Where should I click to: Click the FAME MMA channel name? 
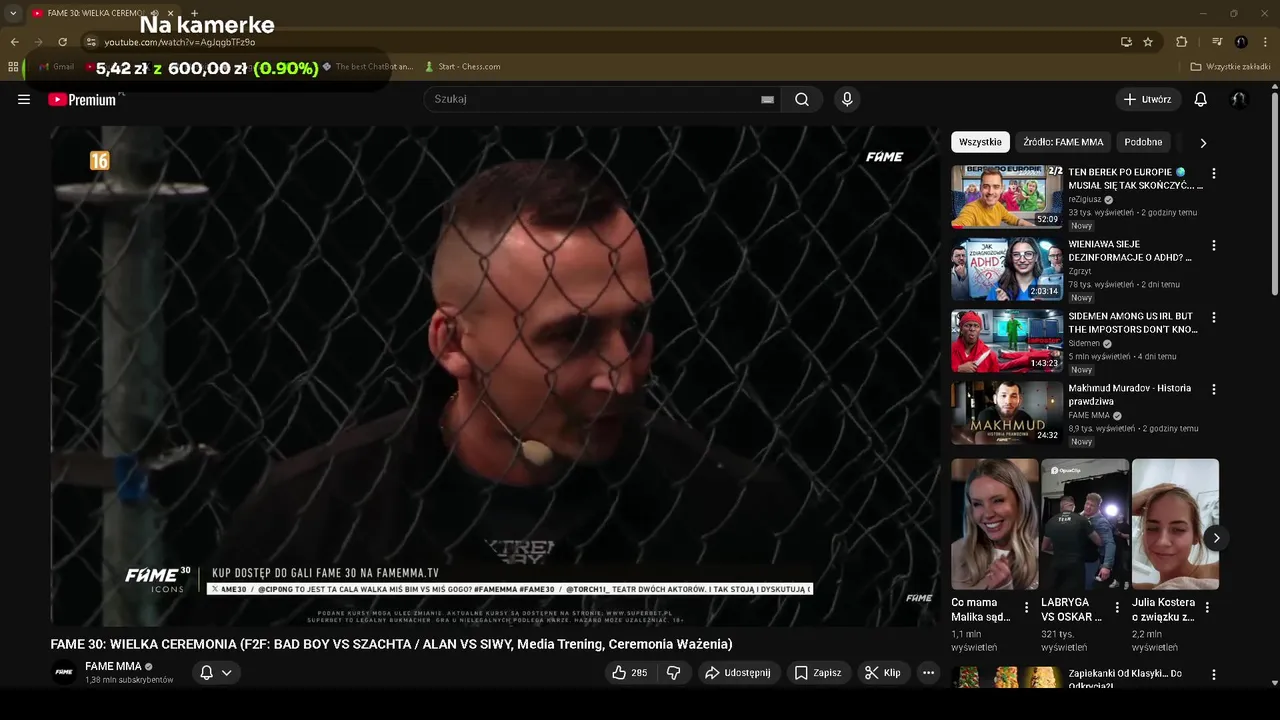coord(113,666)
